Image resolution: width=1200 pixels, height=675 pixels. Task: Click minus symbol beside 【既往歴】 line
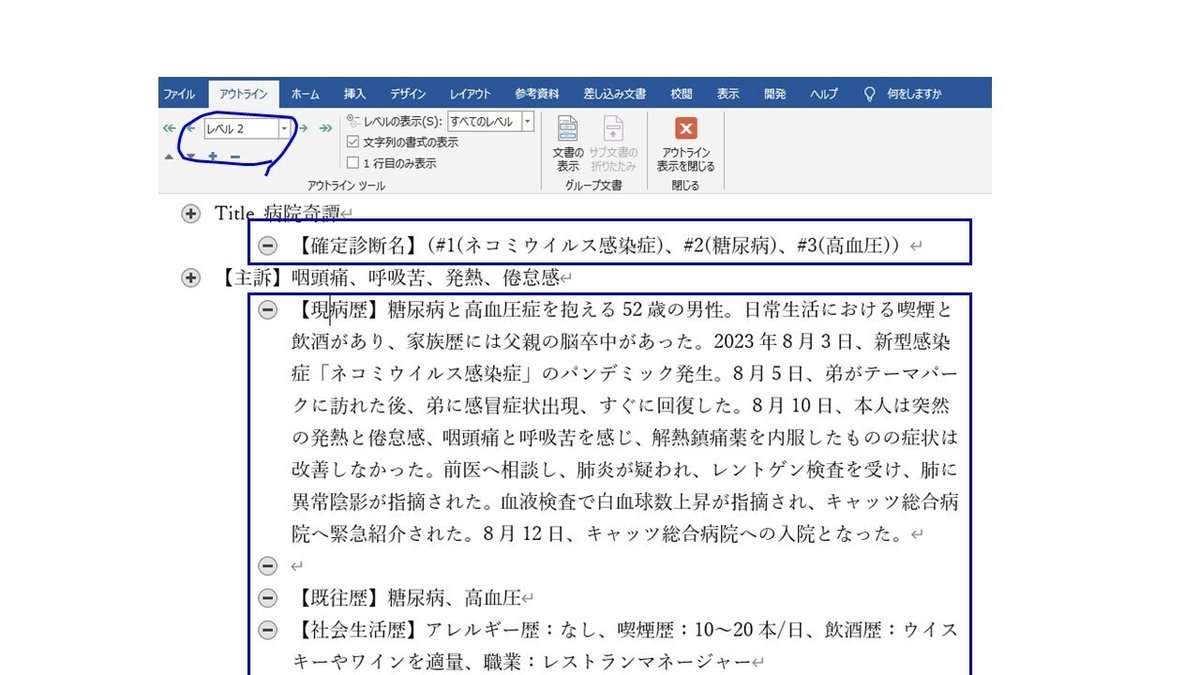[267, 598]
